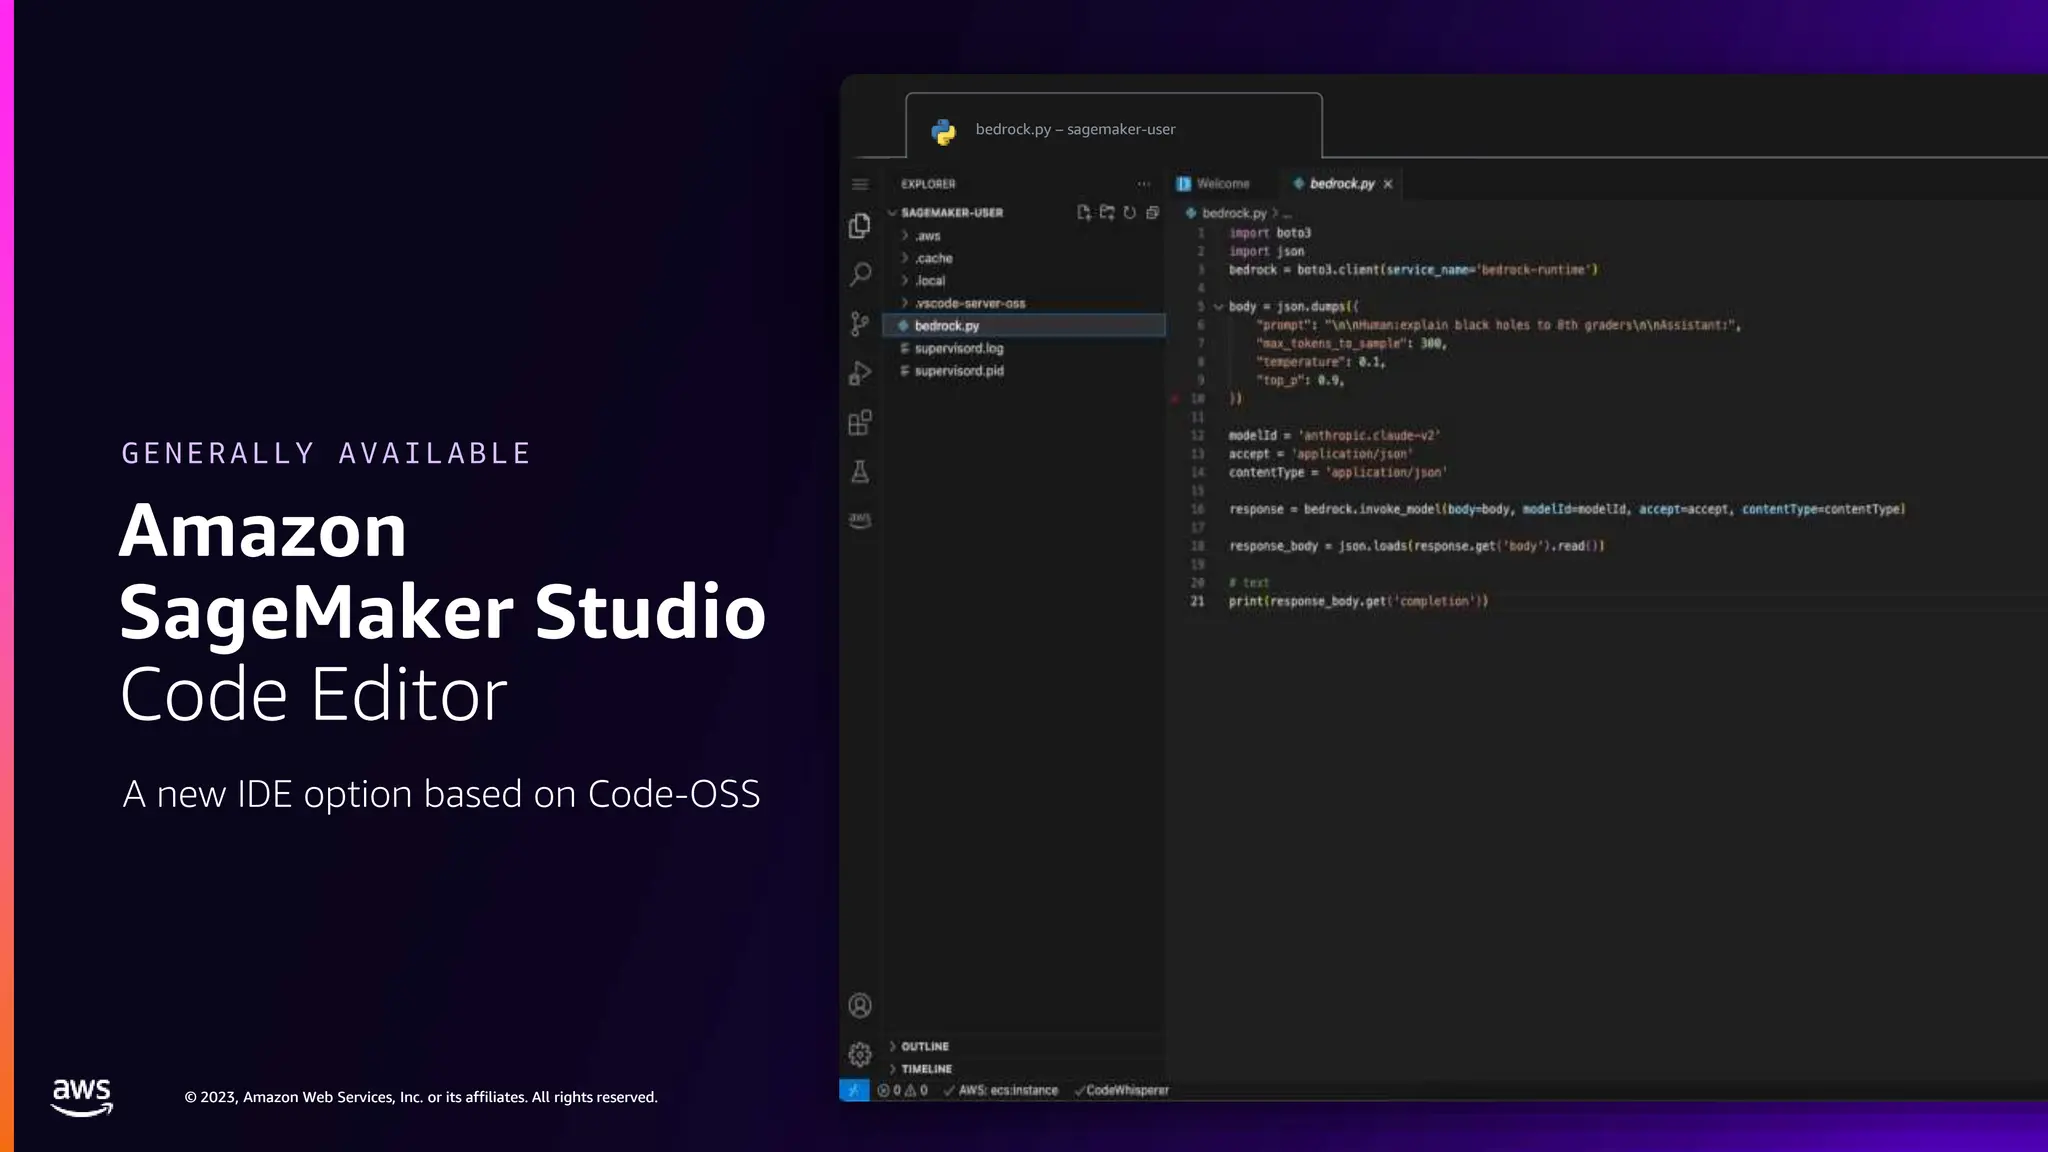Open the Explorer view in activity bar

[860, 226]
